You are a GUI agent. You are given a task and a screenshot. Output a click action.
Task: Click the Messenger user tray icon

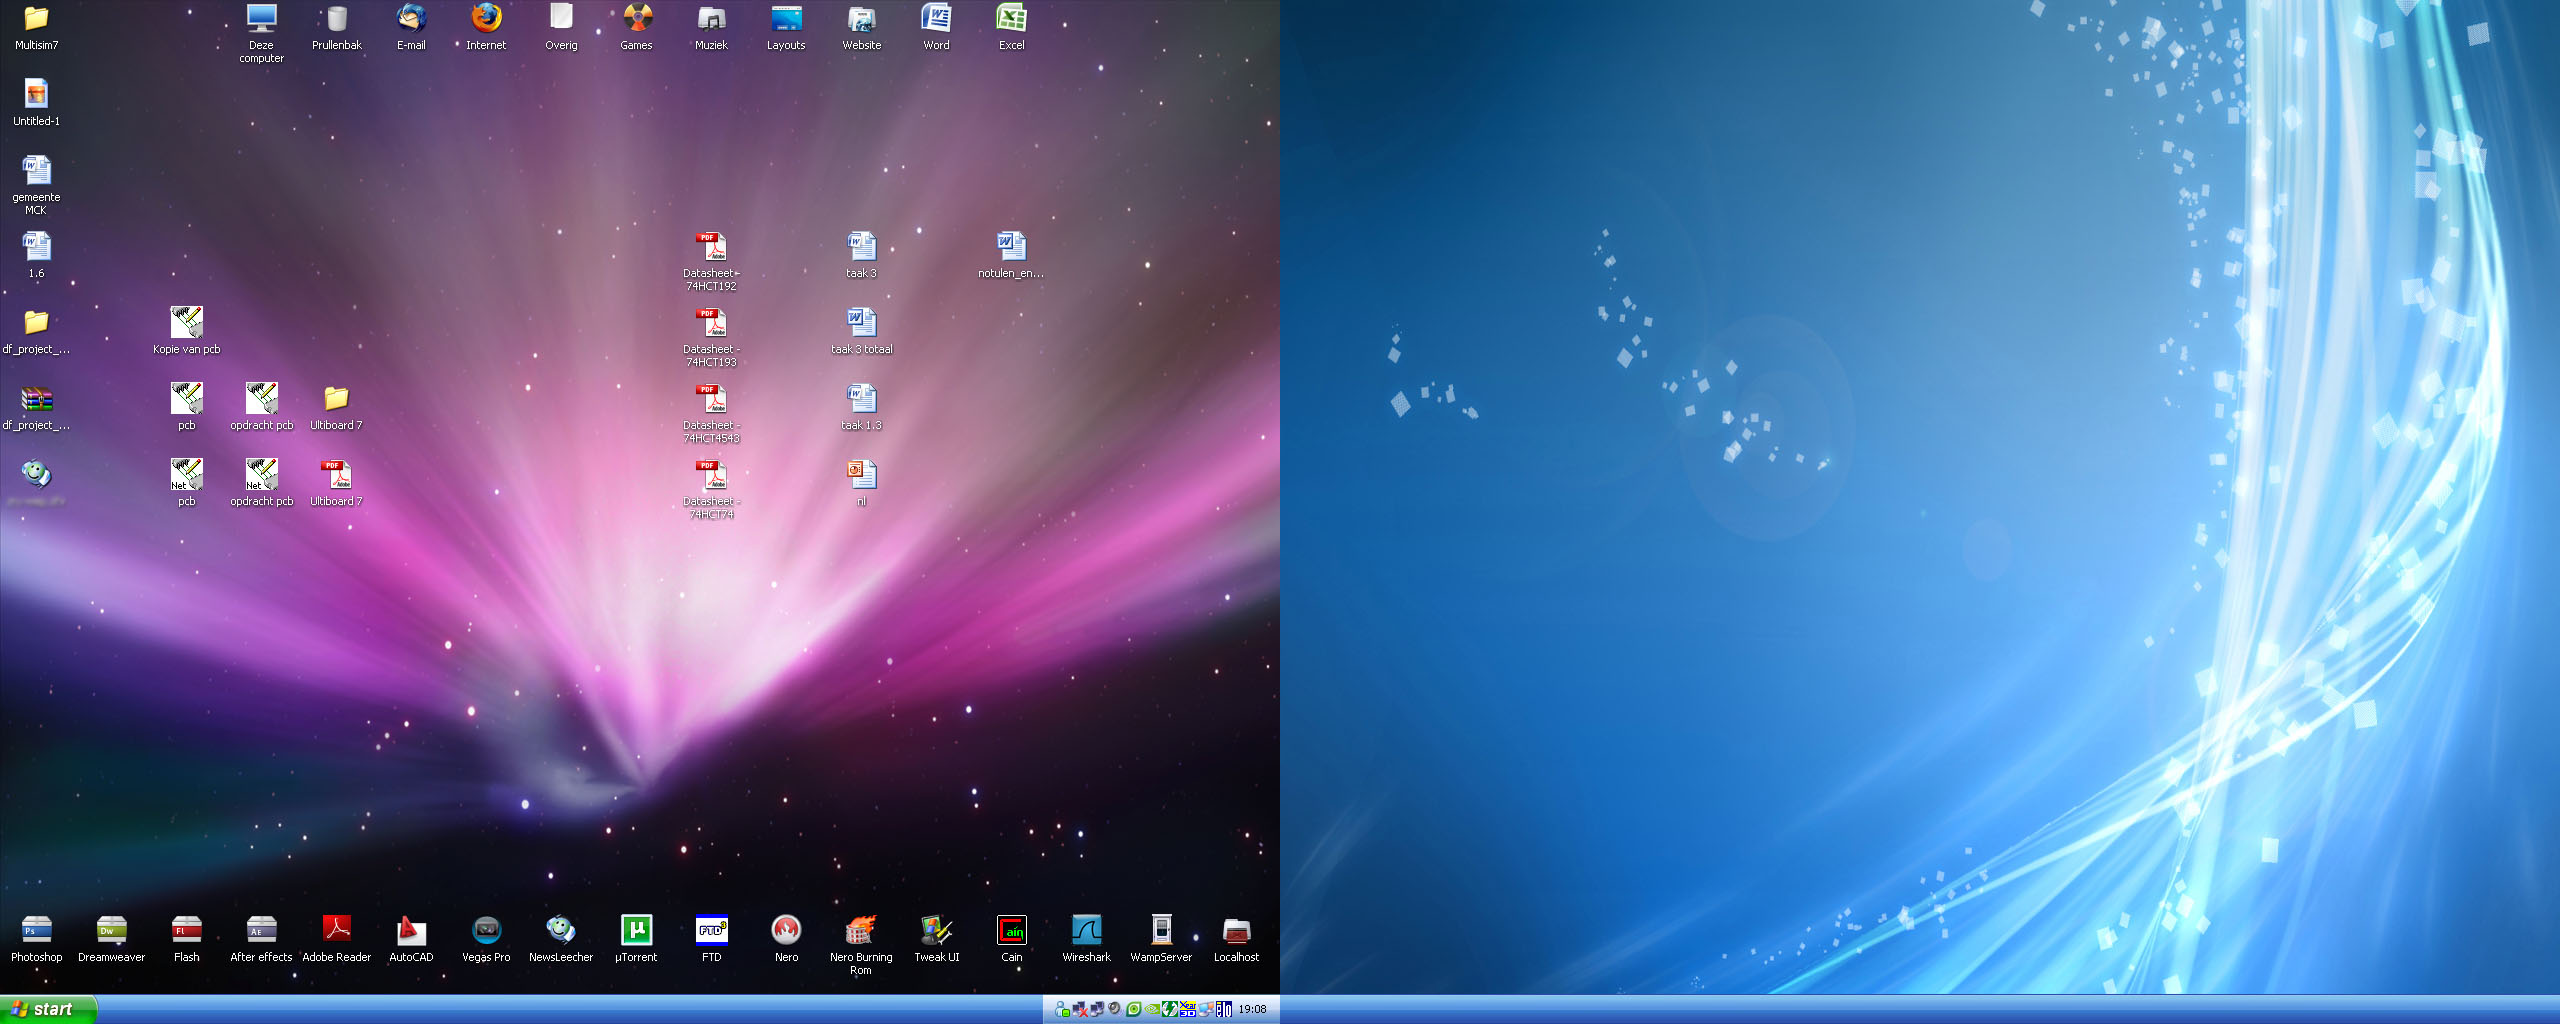pyautogui.click(x=1062, y=1009)
